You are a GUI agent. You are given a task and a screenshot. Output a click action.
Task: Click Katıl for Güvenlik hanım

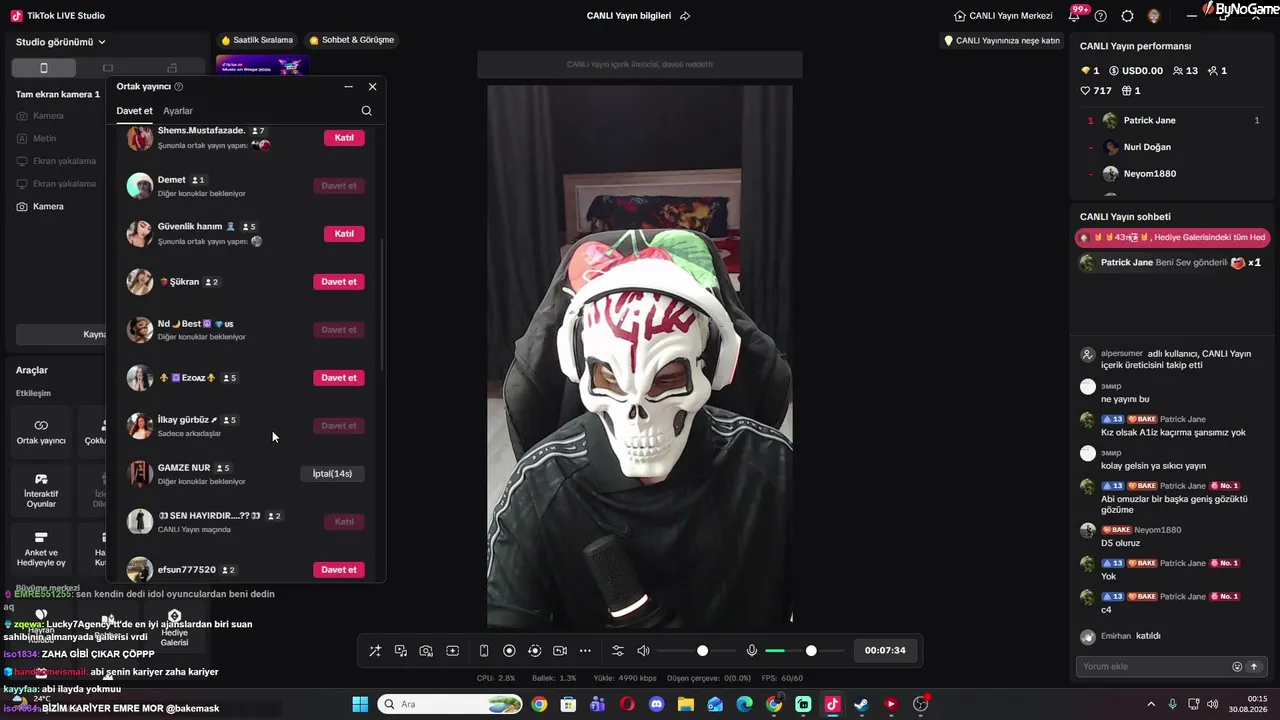(x=344, y=234)
